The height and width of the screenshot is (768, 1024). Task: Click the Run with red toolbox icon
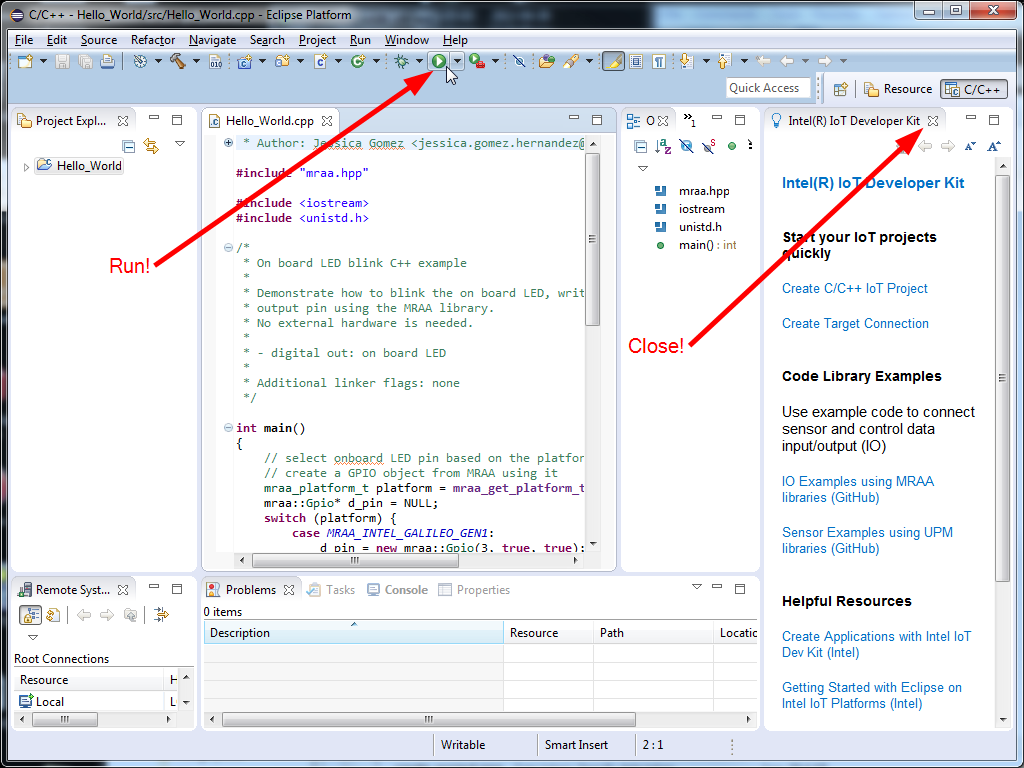click(477, 61)
